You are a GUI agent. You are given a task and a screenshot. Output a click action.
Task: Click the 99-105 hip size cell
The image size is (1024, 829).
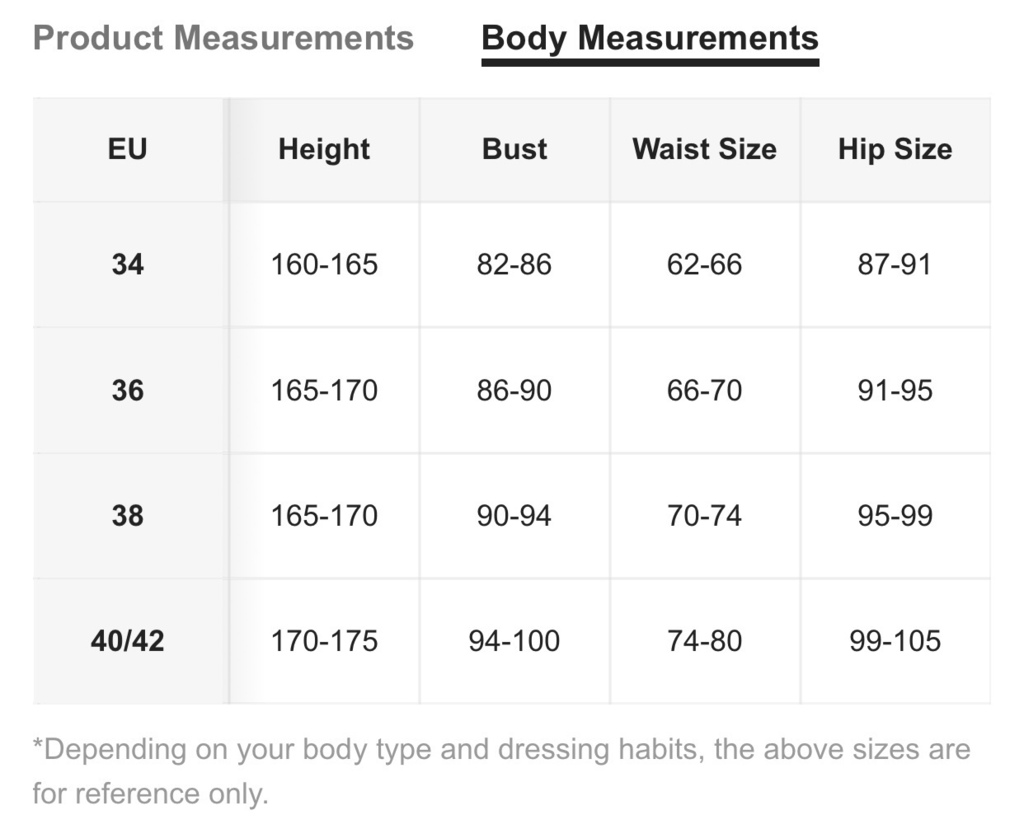click(895, 641)
